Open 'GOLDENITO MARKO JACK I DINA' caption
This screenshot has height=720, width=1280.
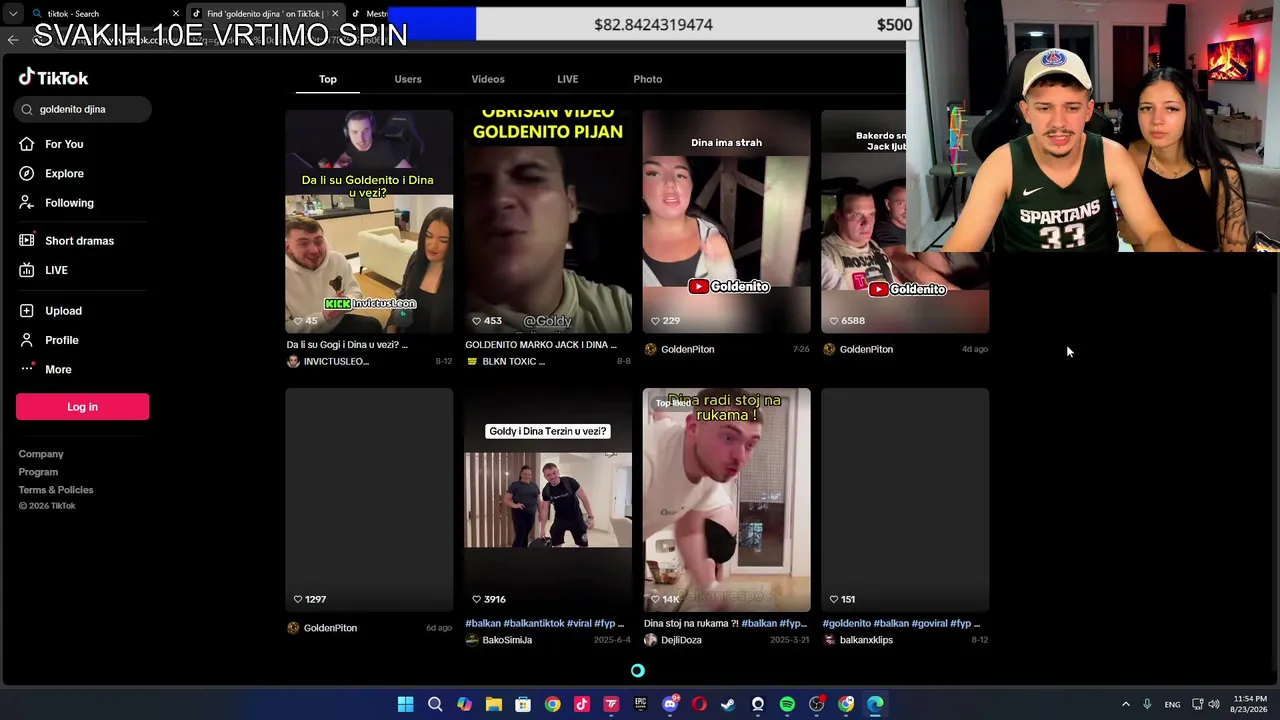tap(541, 344)
